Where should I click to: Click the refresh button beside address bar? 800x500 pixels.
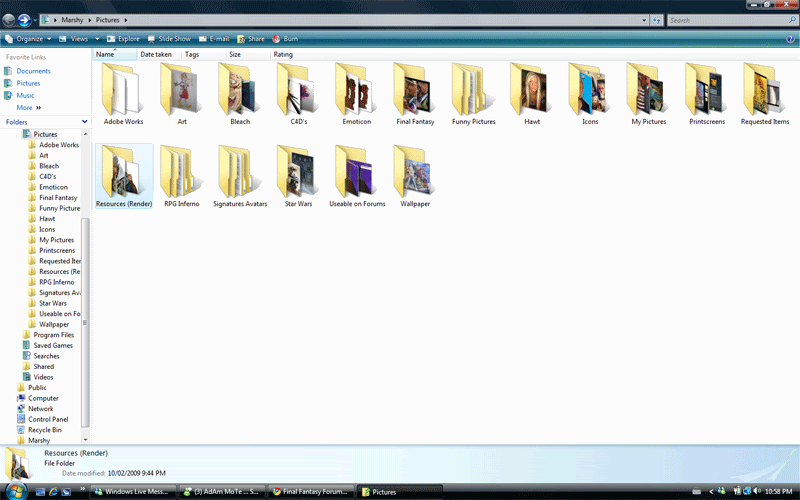tap(657, 20)
